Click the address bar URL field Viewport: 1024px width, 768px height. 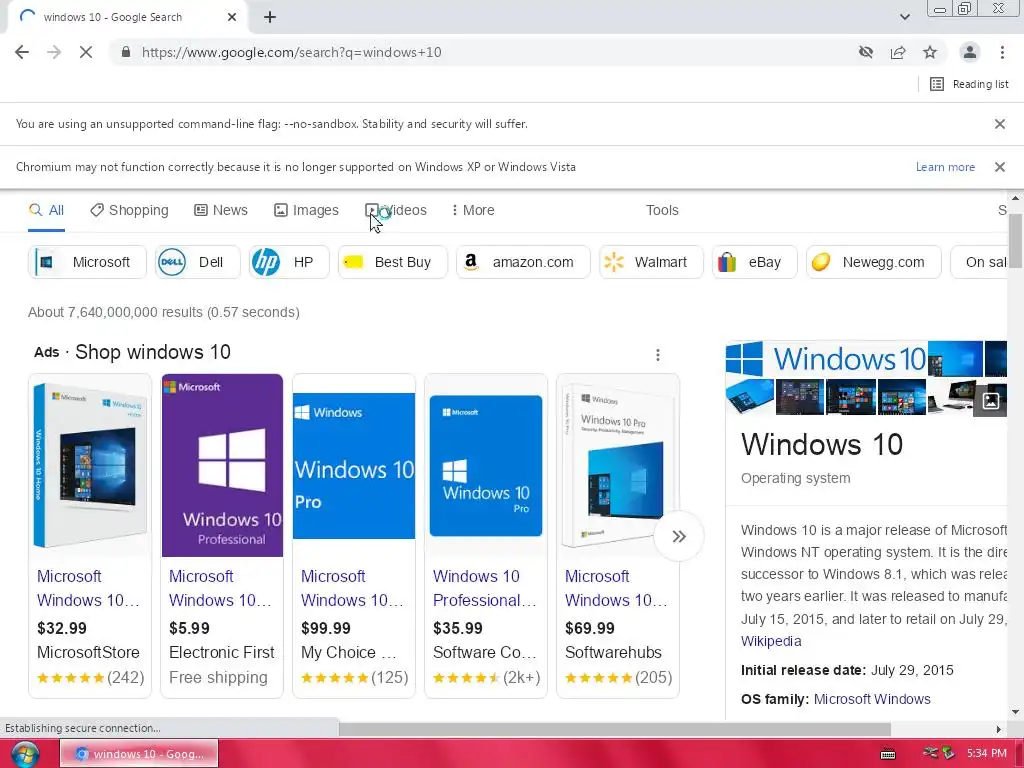tap(483, 52)
